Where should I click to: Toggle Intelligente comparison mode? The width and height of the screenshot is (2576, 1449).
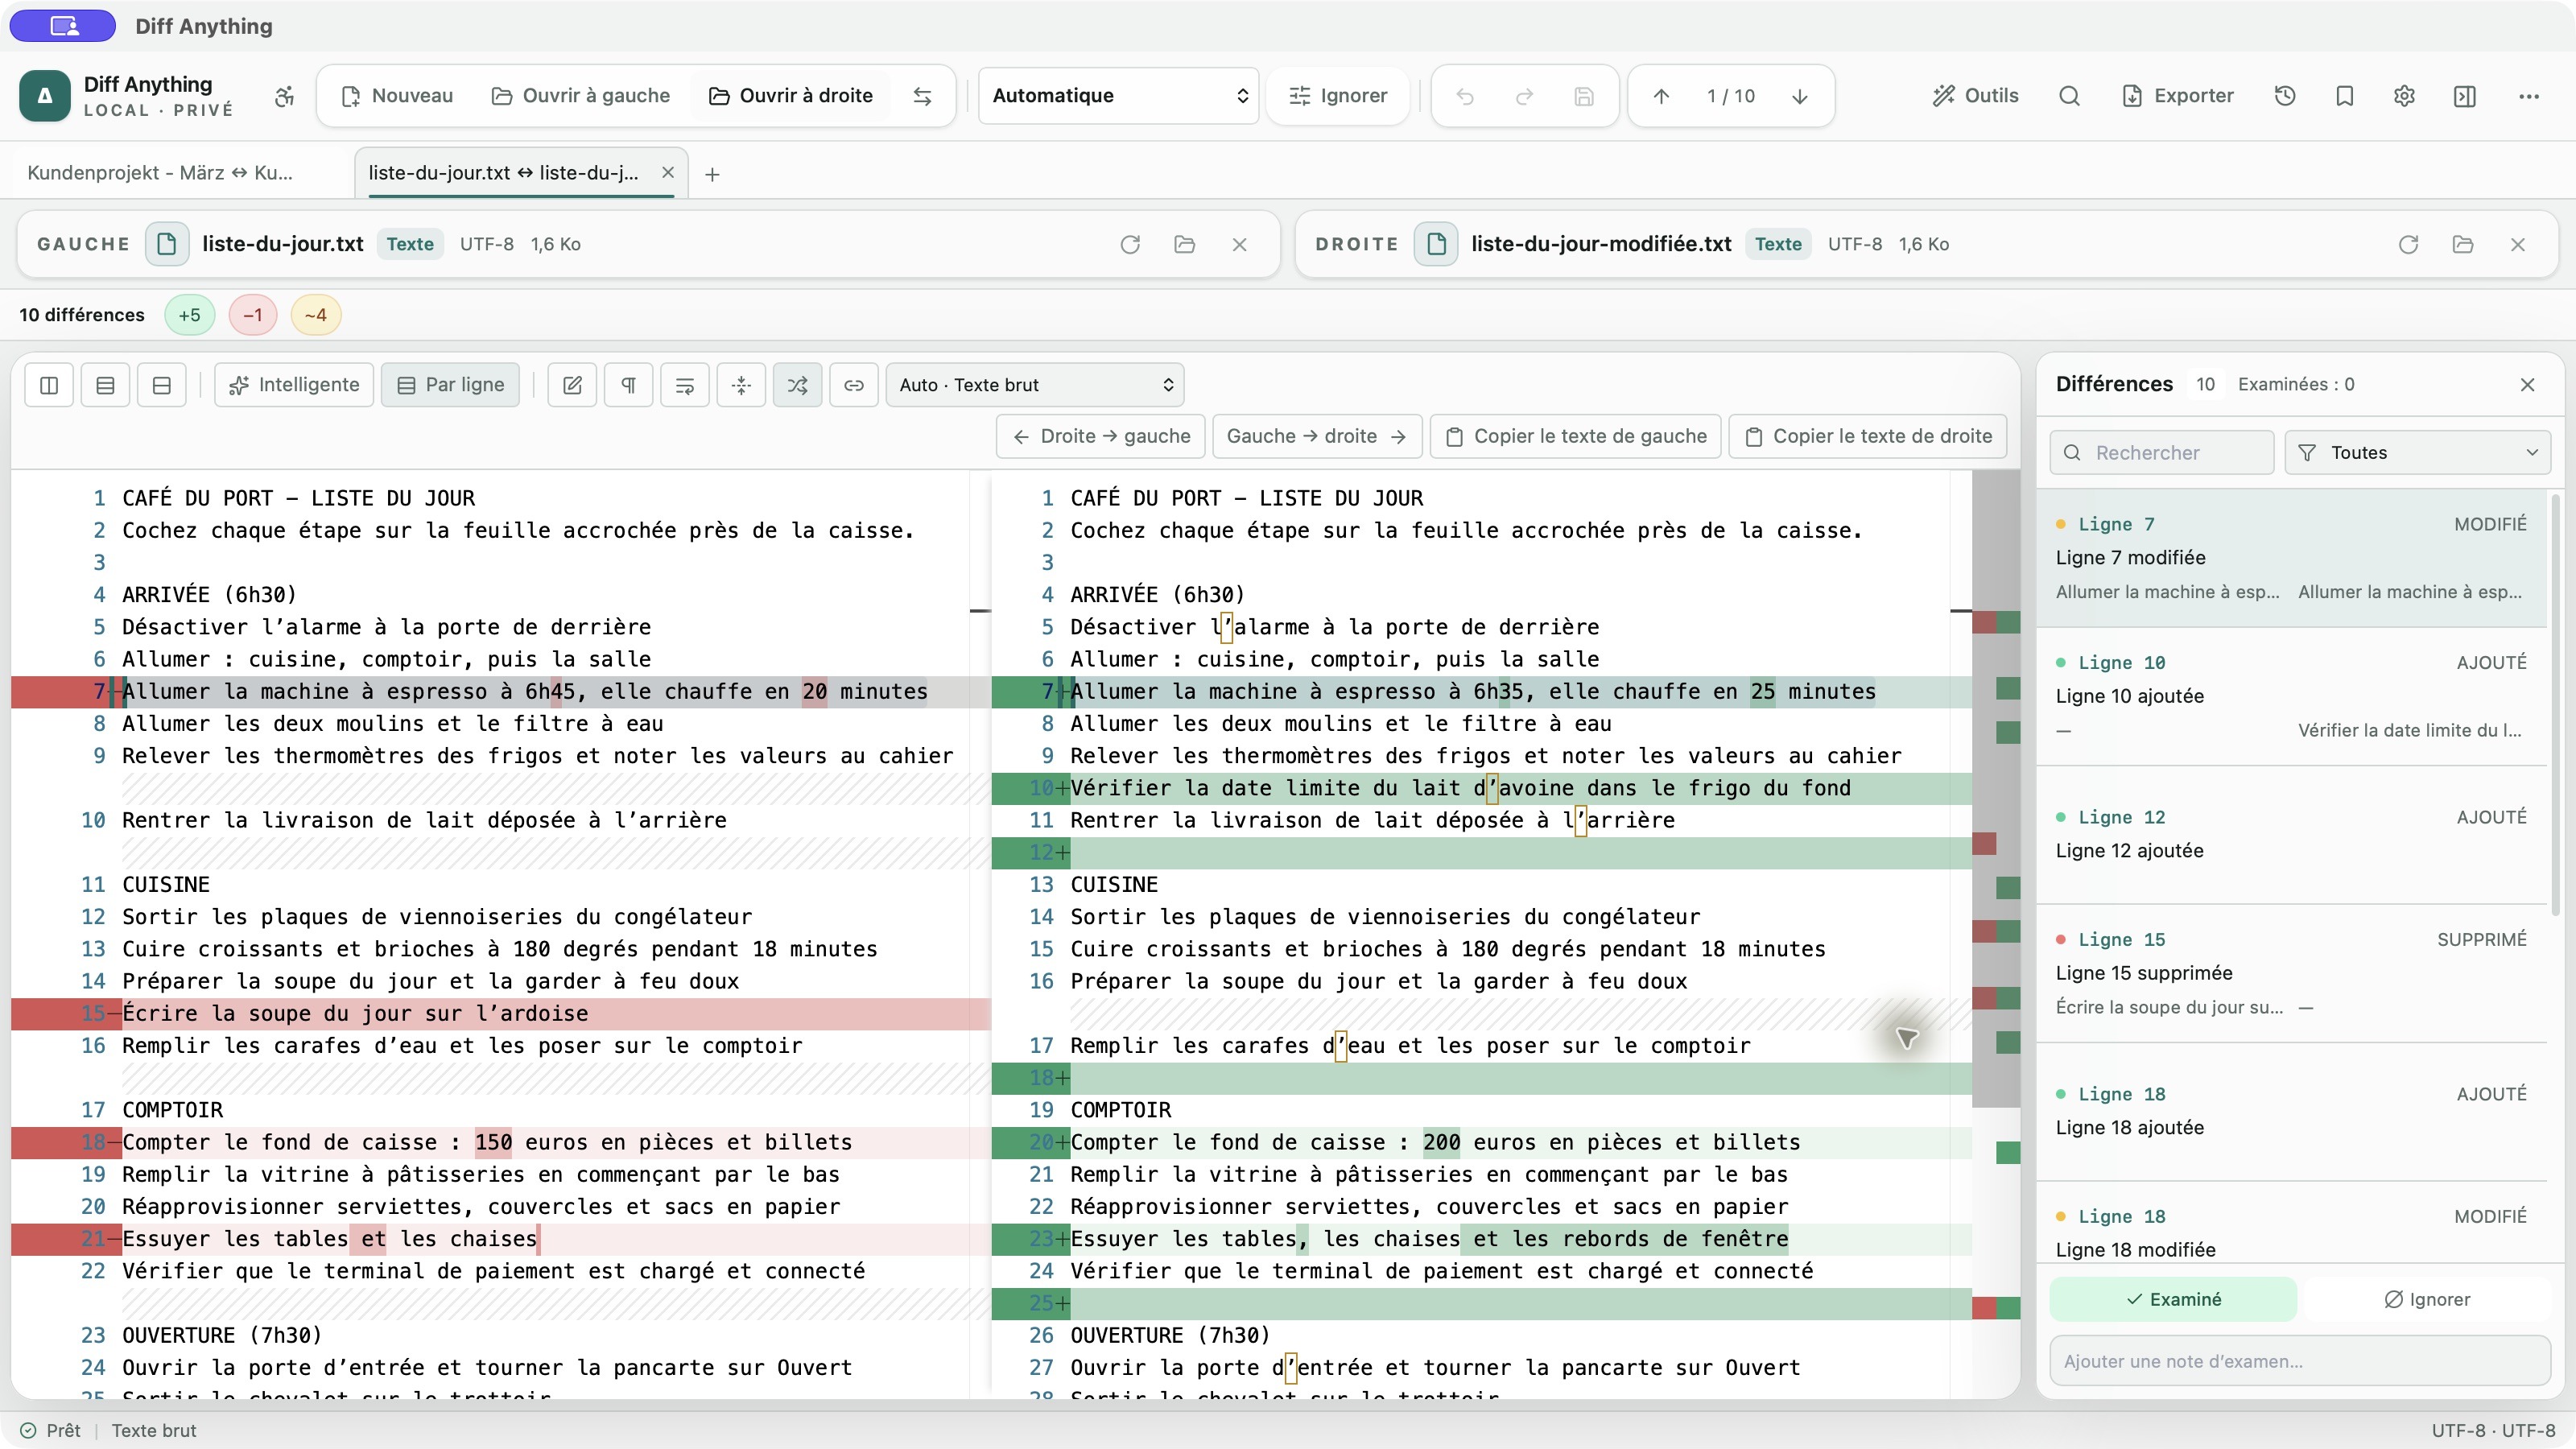(x=294, y=385)
